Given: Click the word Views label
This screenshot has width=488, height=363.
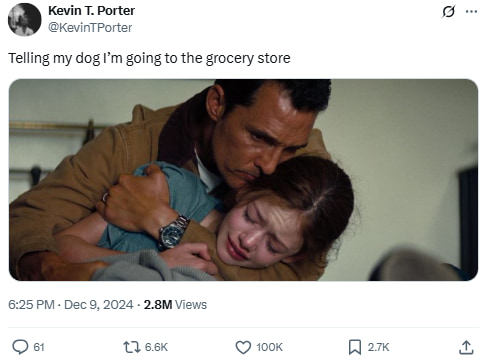Looking at the screenshot, I should 191,305.
